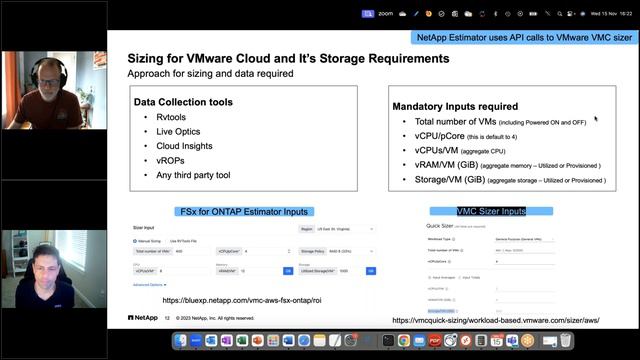Open Google Chrome from the dock
This screenshot has width=640, height=360.
coord(404,341)
